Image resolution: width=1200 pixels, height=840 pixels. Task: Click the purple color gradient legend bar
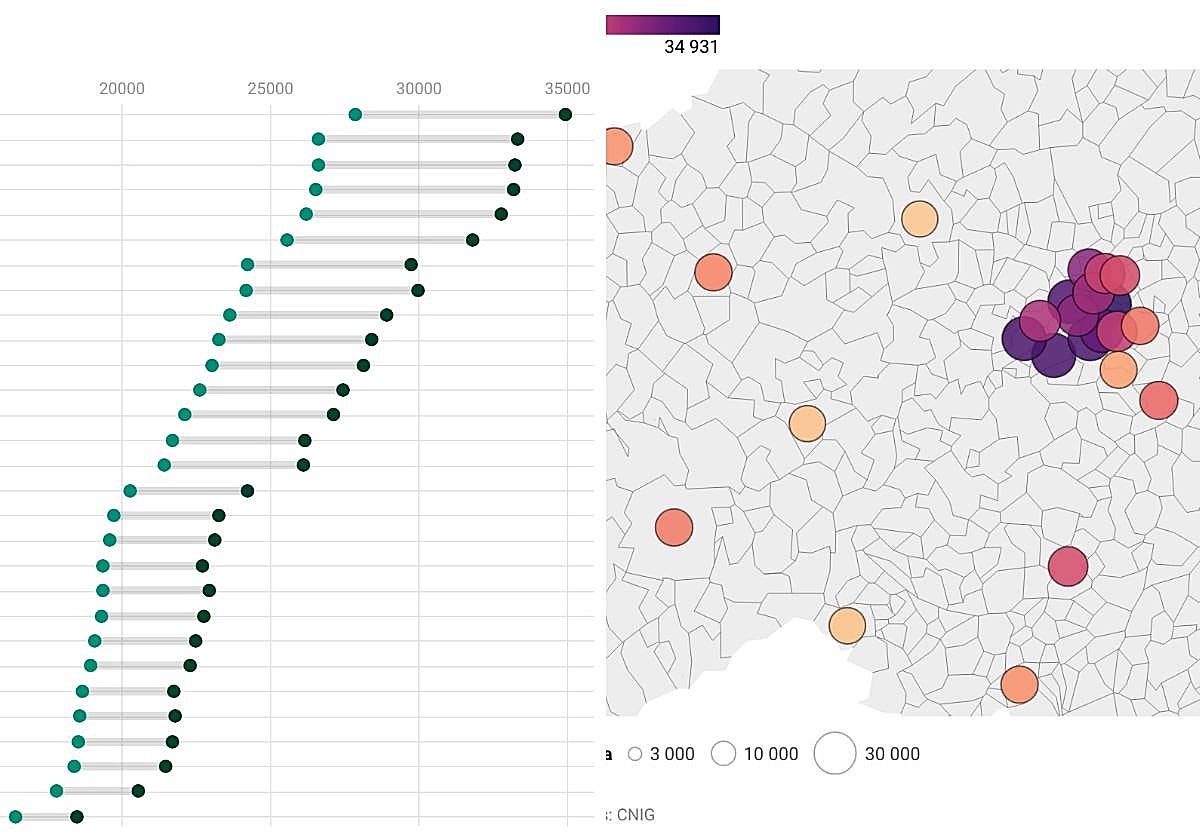(x=662, y=25)
